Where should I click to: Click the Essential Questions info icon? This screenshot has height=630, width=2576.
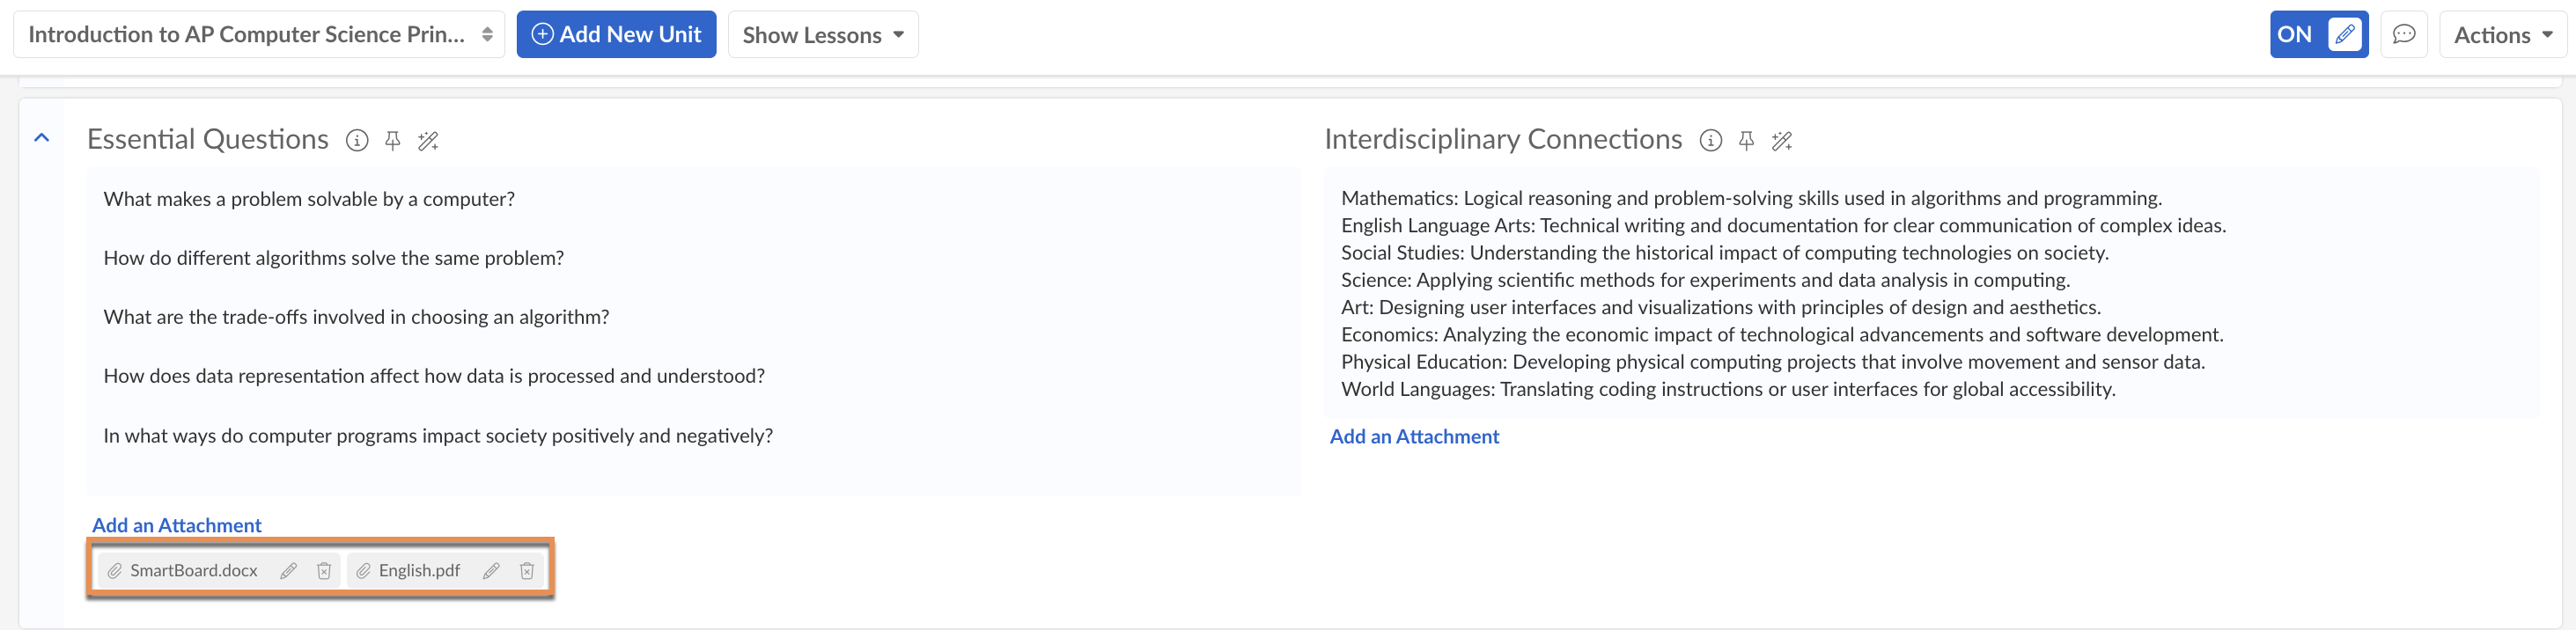pos(357,141)
